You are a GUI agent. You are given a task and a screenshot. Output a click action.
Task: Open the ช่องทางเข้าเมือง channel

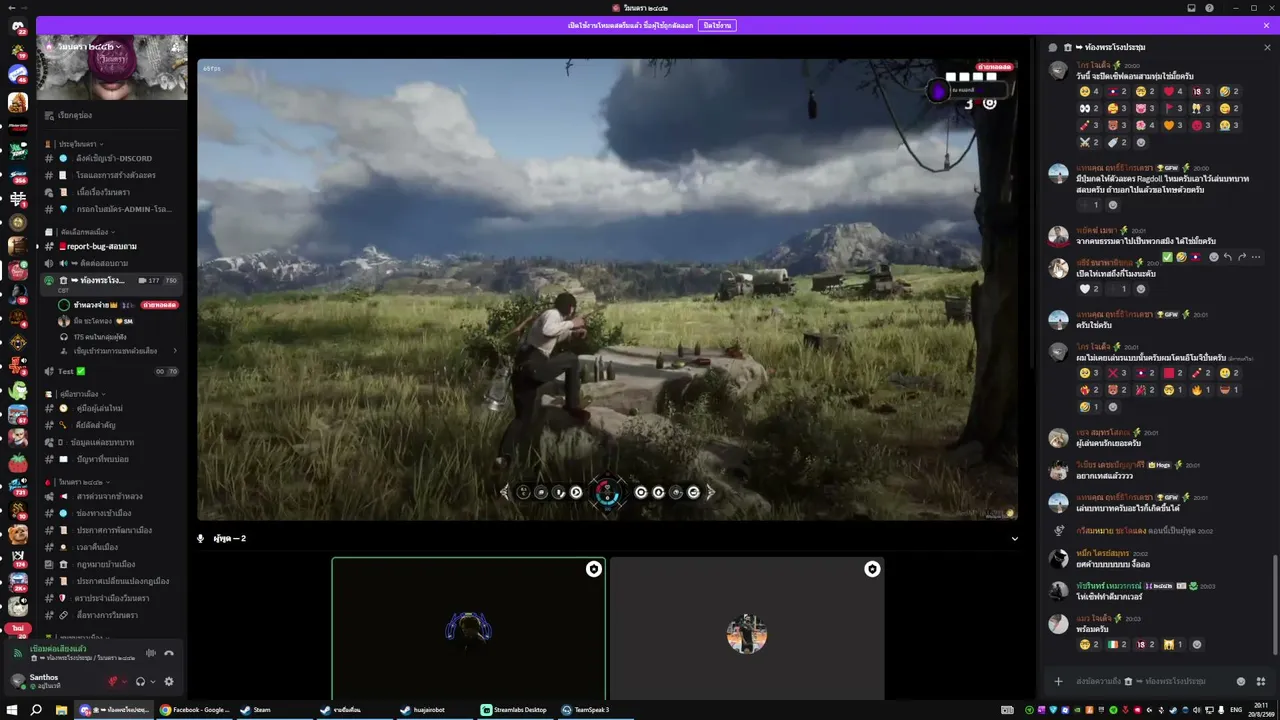coord(112,513)
